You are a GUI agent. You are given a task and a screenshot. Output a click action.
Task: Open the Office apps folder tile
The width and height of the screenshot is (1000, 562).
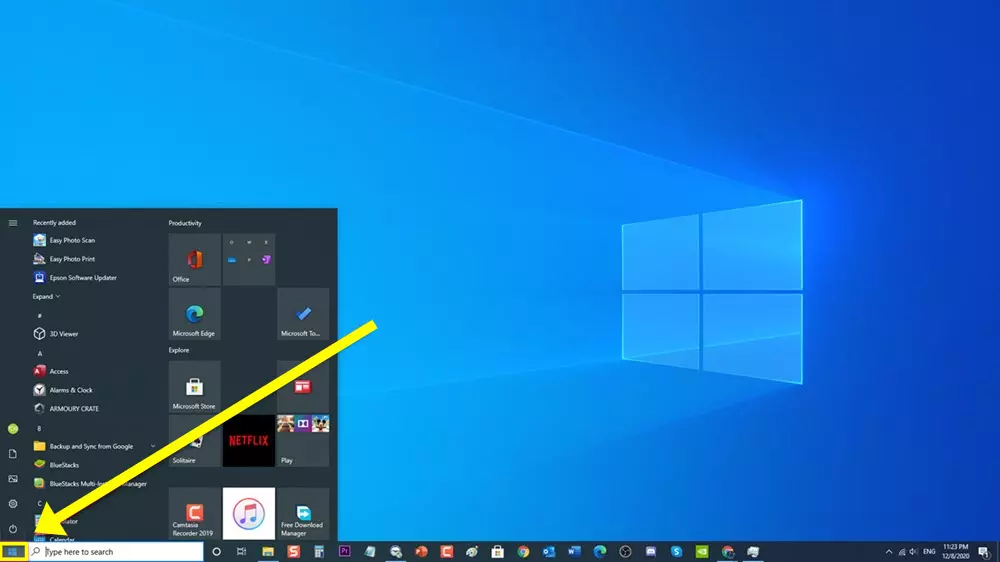[x=249, y=259]
